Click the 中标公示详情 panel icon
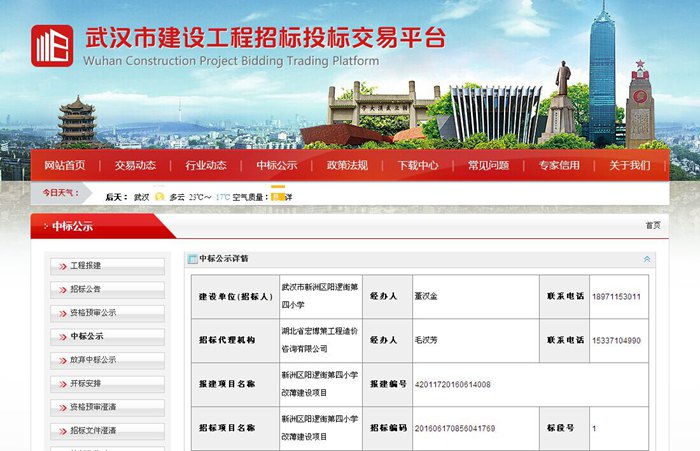 [x=193, y=259]
